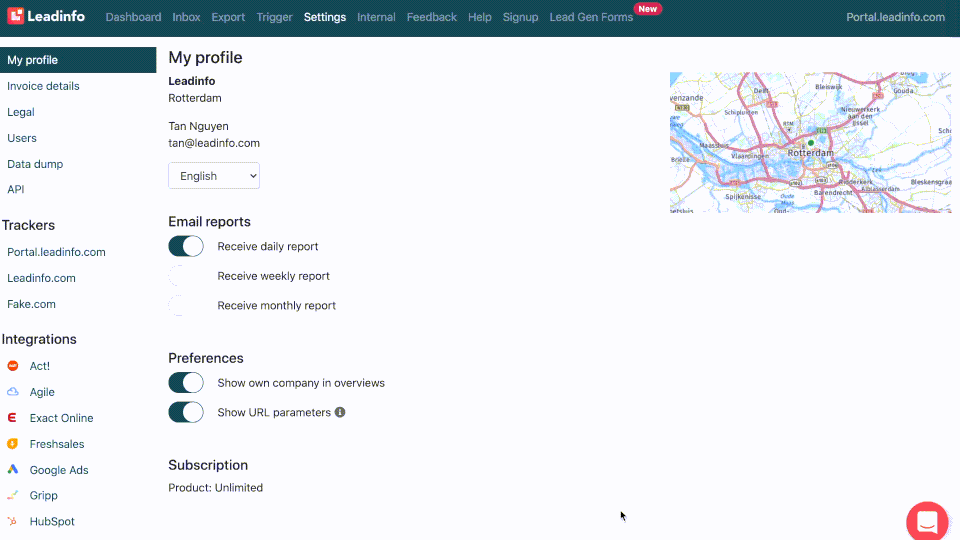The image size is (960, 540).
Task: Click the Rotterdam map thumbnail
Action: click(811, 143)
